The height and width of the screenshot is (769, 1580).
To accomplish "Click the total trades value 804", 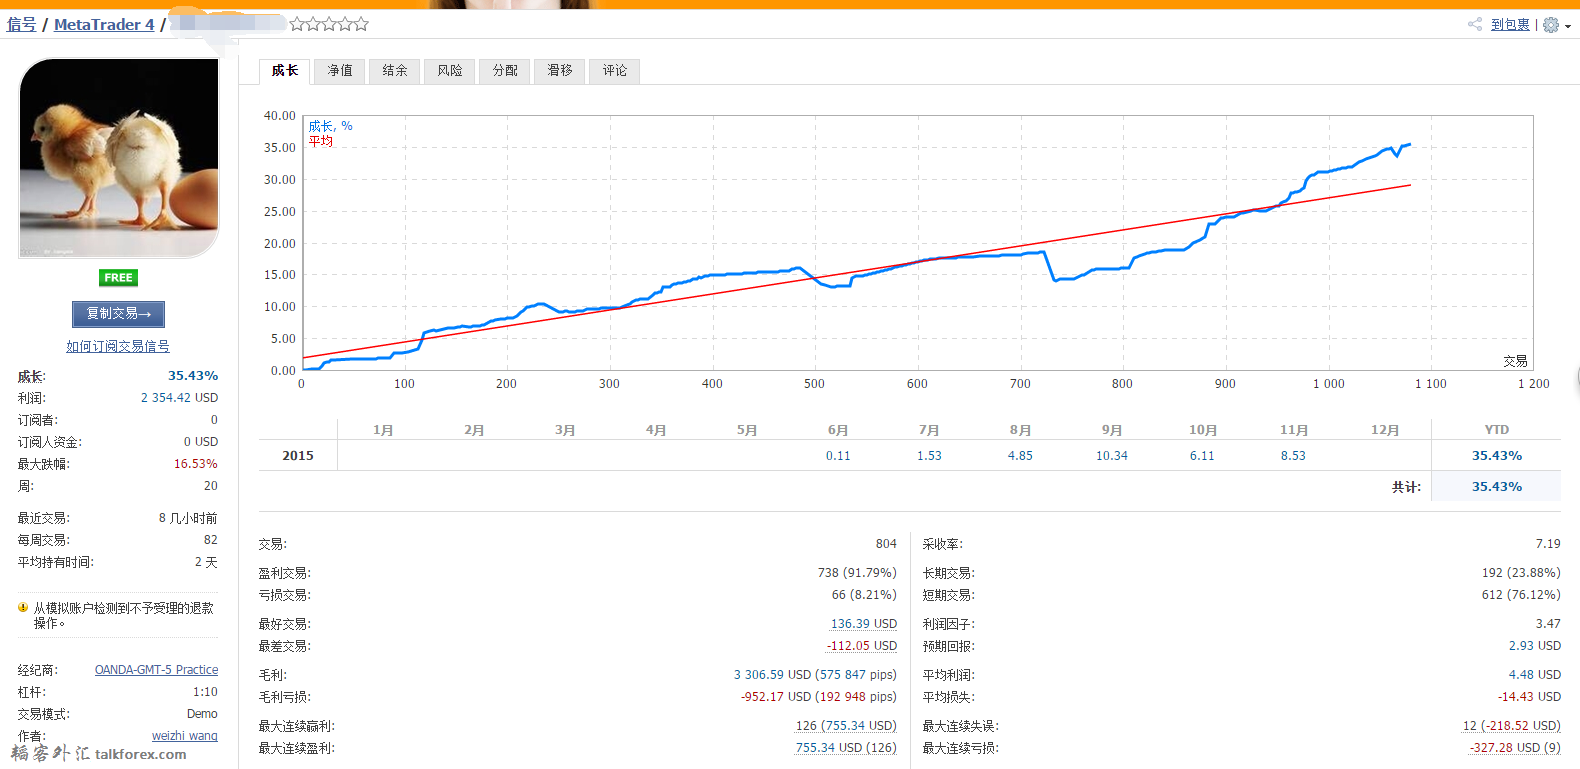I will pyautogui.click(x=886, y=544).
